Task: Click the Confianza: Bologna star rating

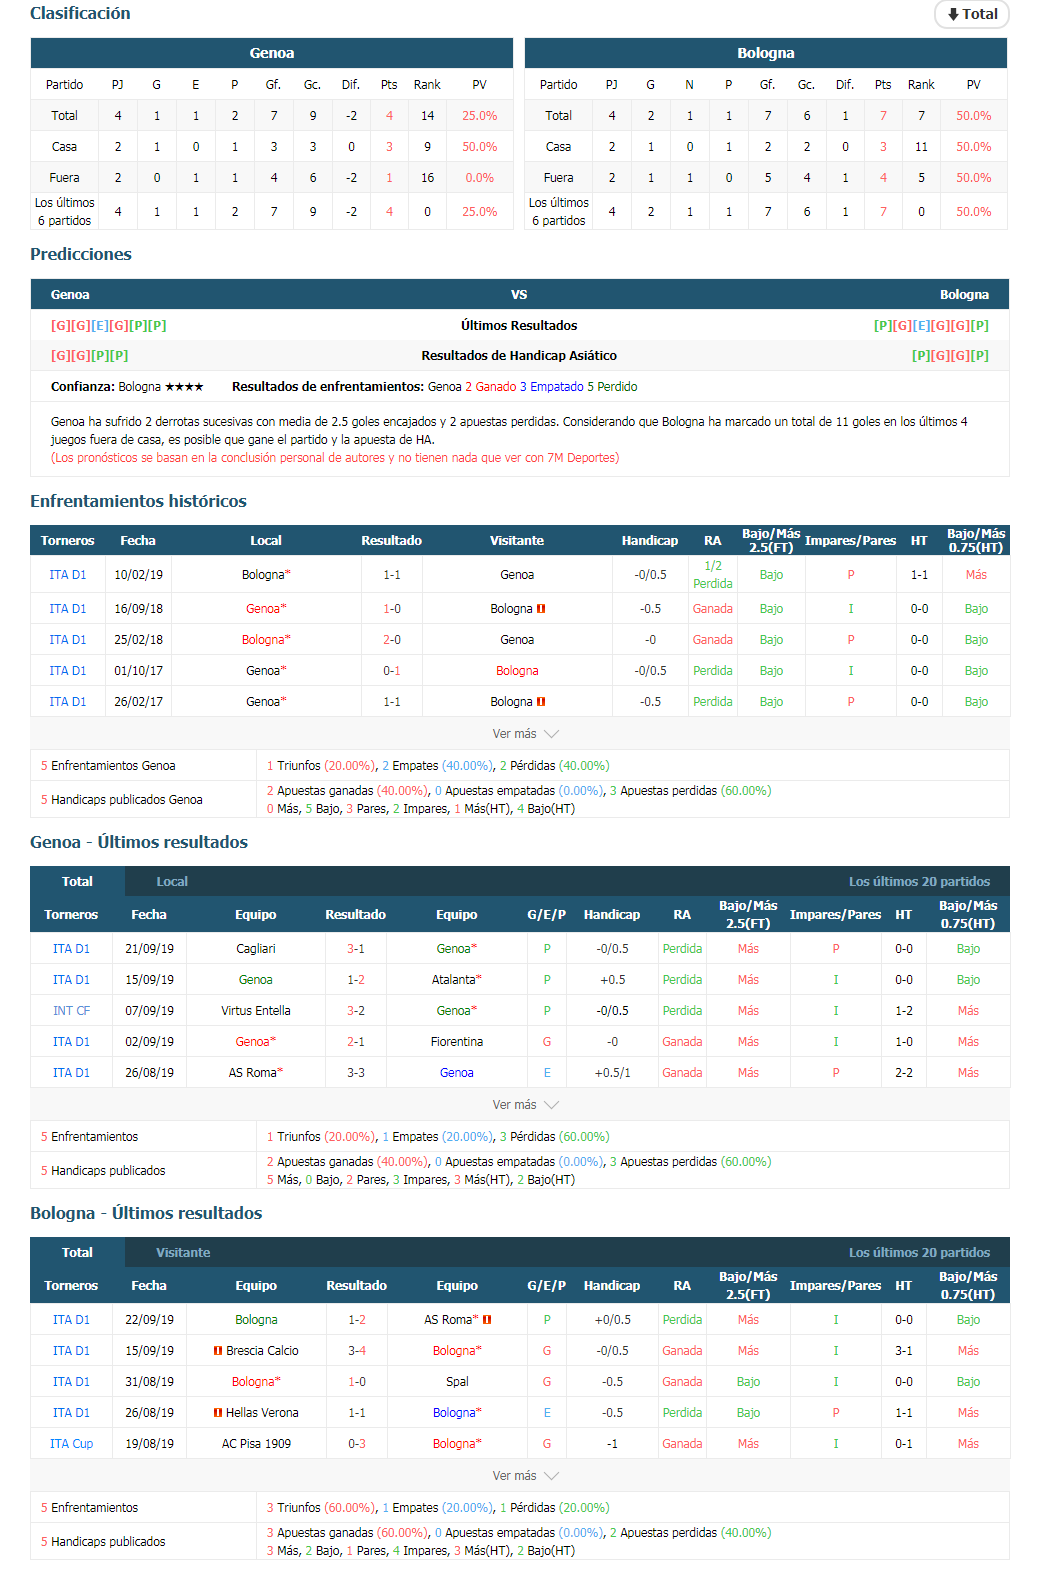Action: coord(127,386)
